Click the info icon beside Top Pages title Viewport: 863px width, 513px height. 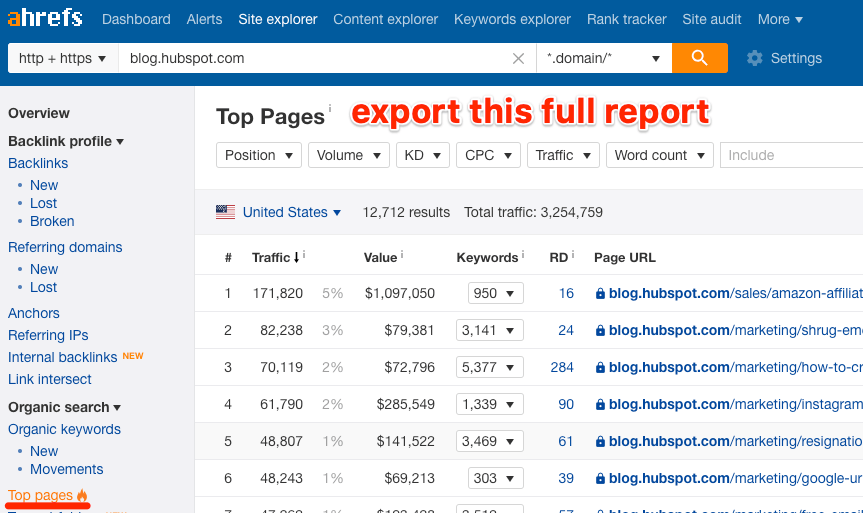pyautogui.click(x=330, y=108)
